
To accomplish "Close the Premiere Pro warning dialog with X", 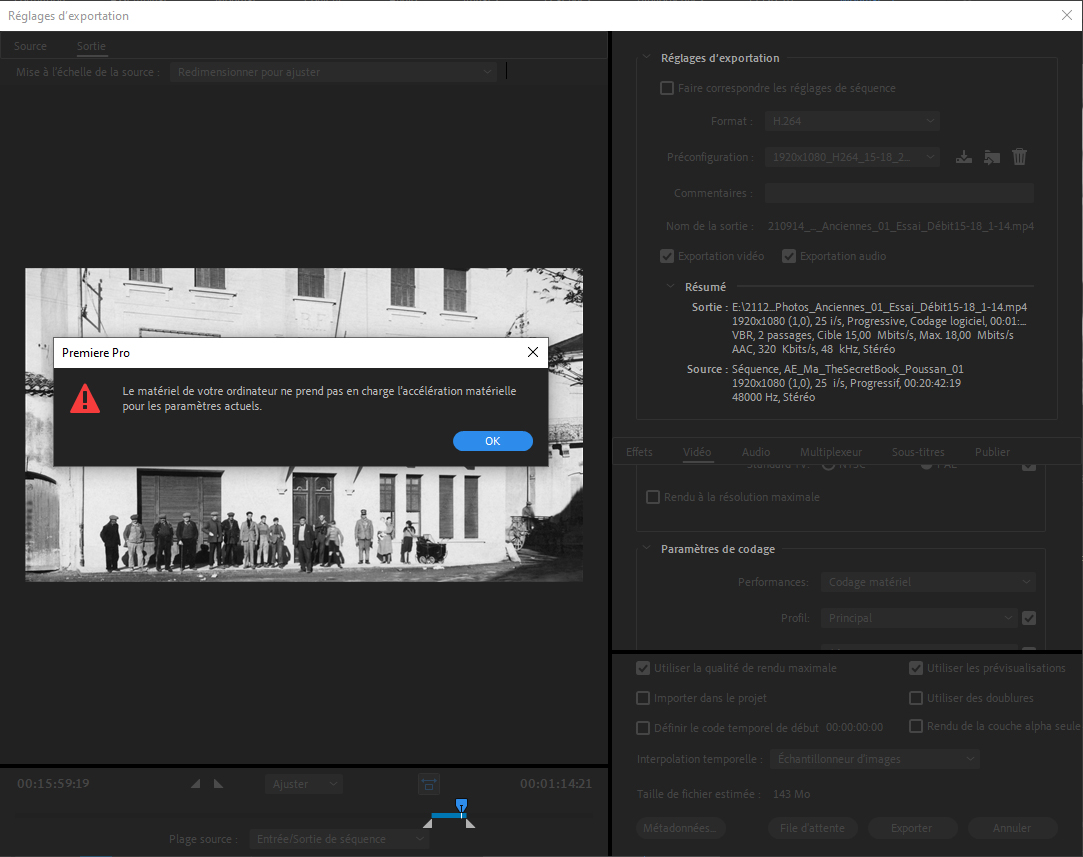I will (533, 352).
